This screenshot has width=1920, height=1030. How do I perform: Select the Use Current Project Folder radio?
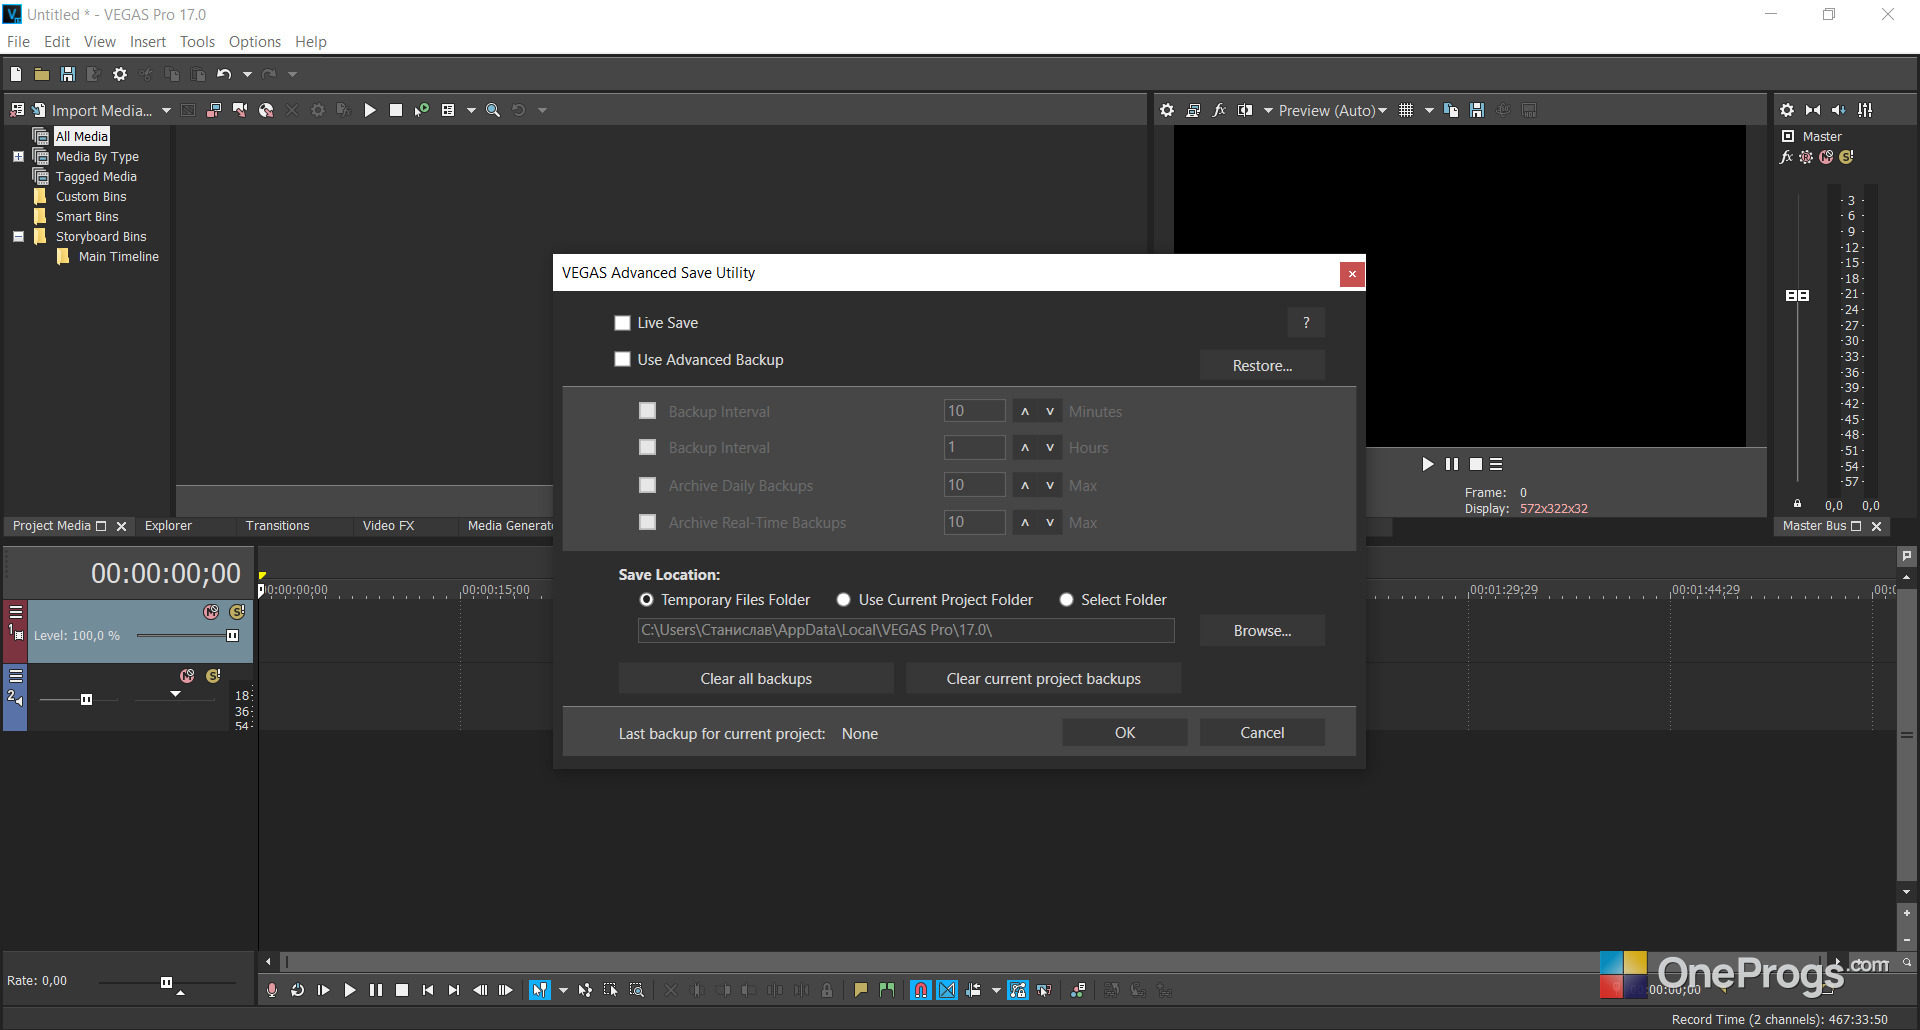pos(844,600)
